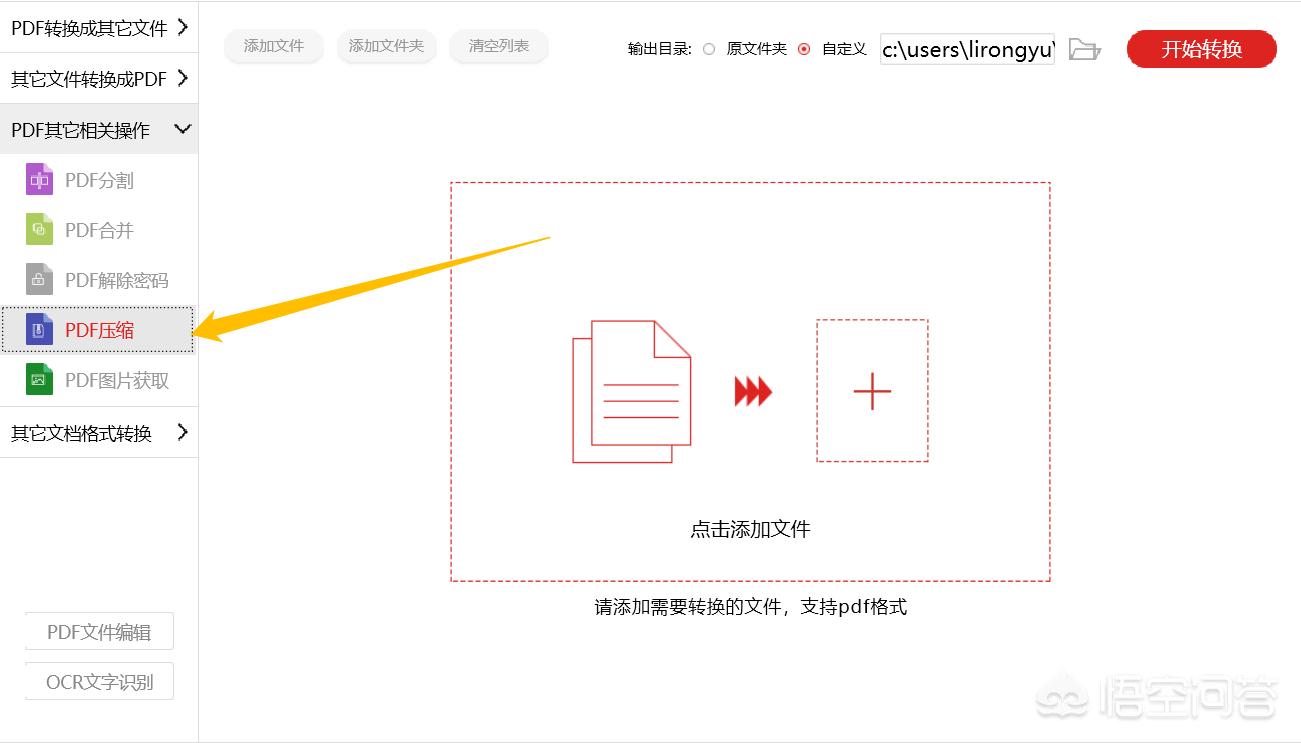Select the PDF分割 split icon

click(x=38, y=179)
